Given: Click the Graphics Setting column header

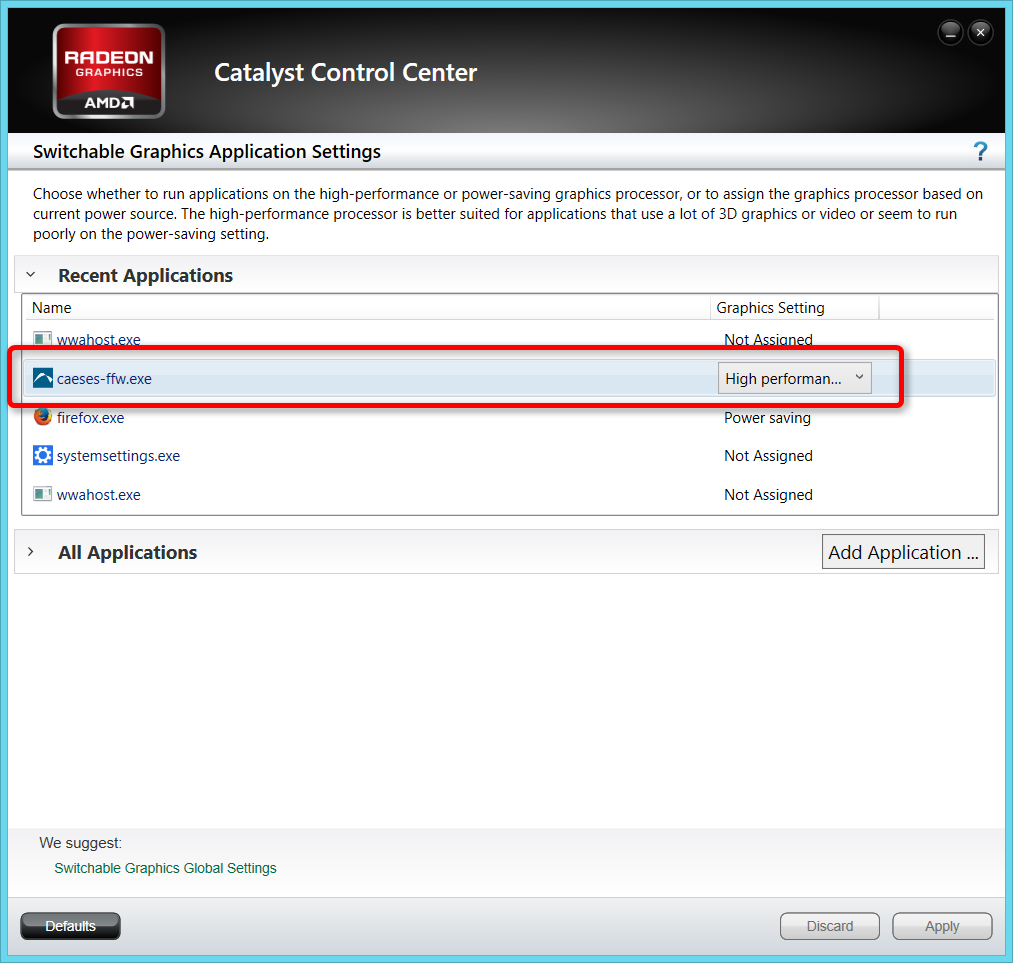Looking at the screenshot, I should (x=770, y=308).
